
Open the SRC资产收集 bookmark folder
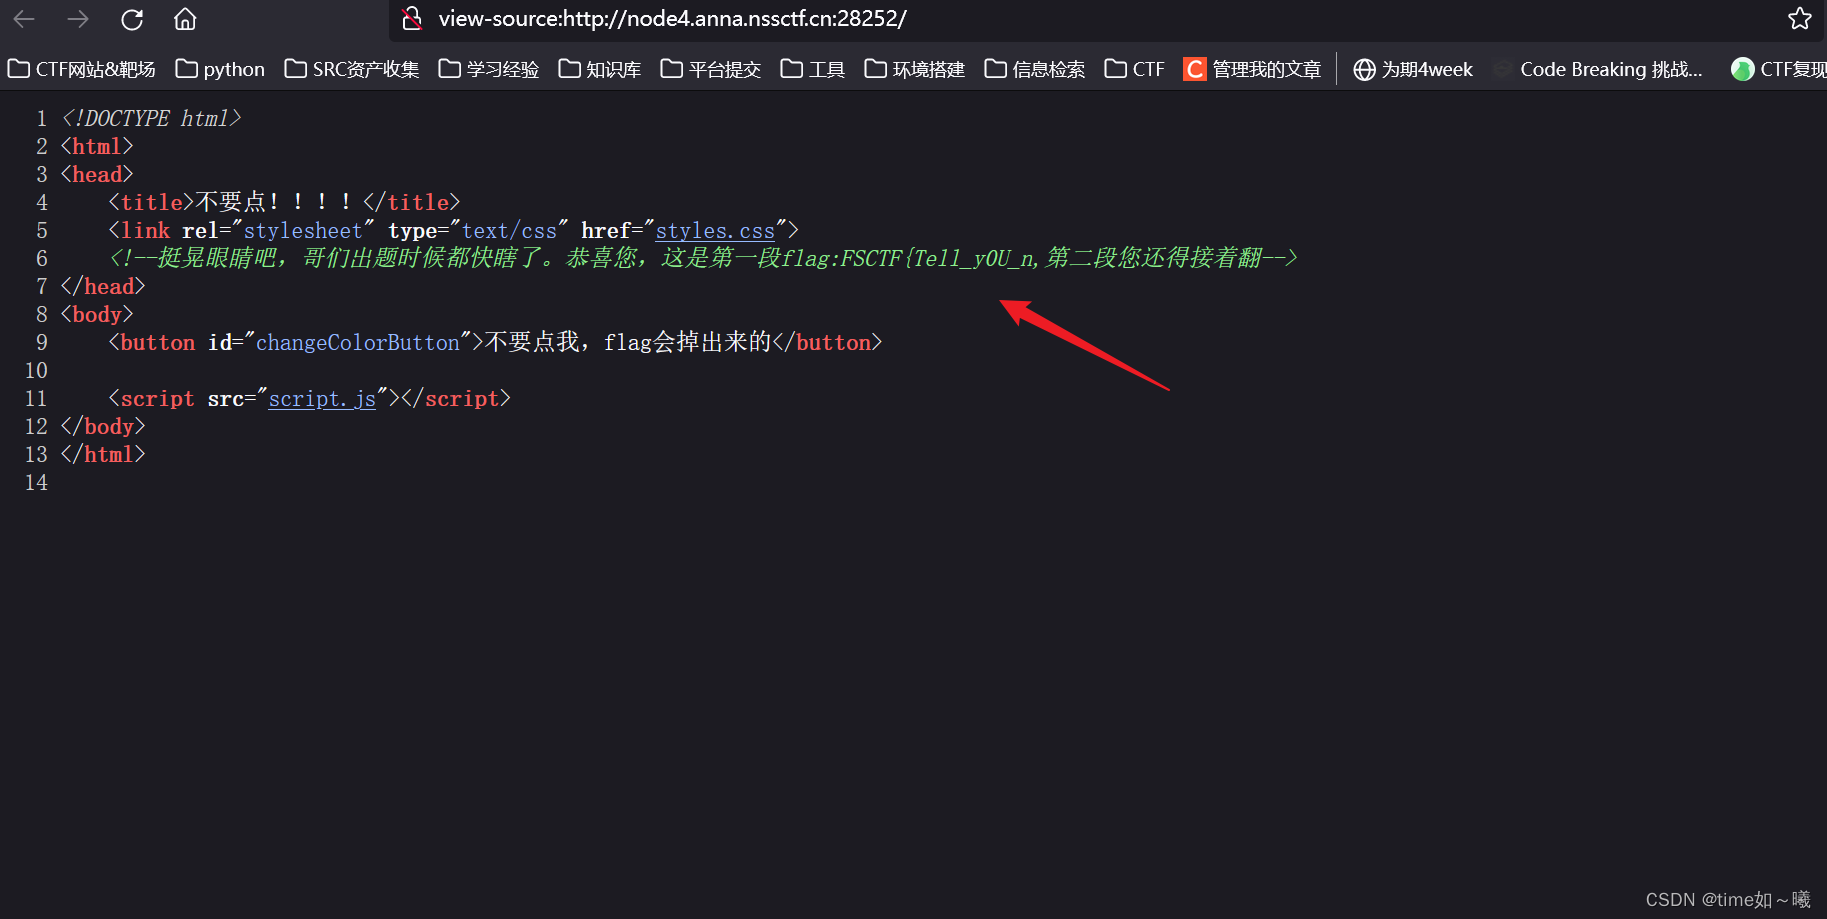coord(352,69)
